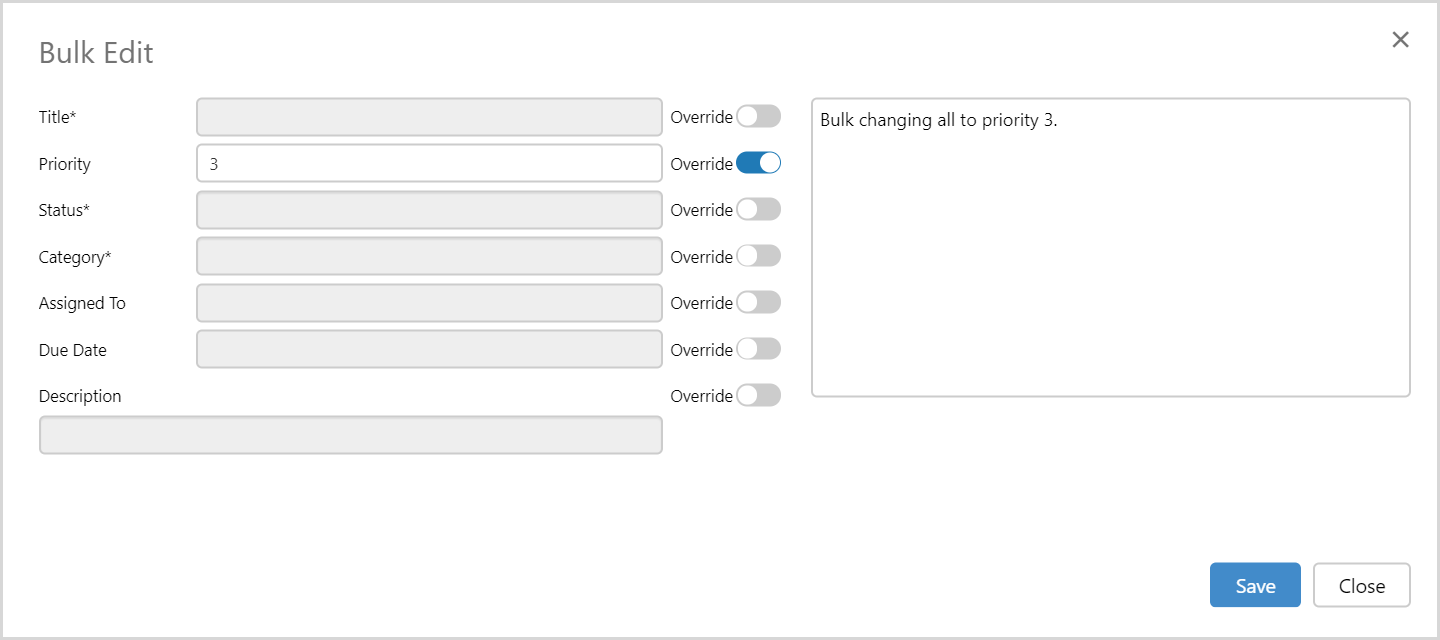Click the Description text field
Image resolution: width=1440 pixels, height=640 pixels.
[350, 435]
